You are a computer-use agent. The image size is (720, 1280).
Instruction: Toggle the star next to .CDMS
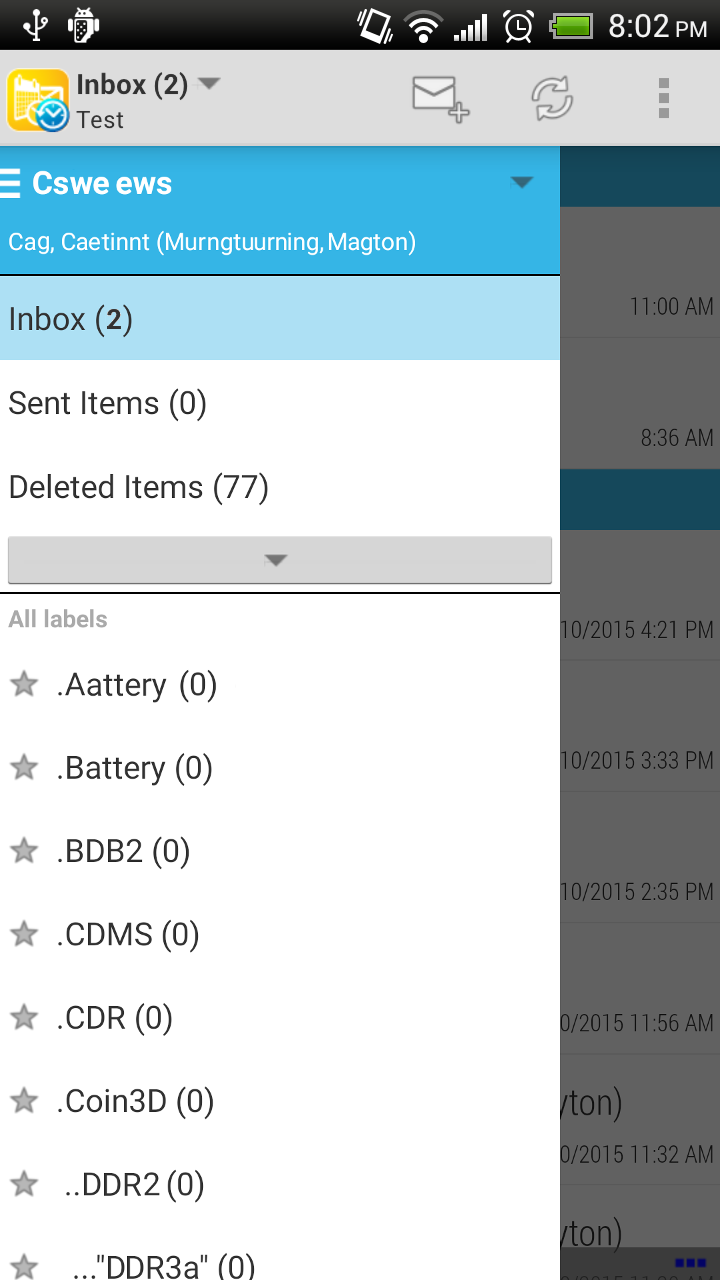coord(24,935)
